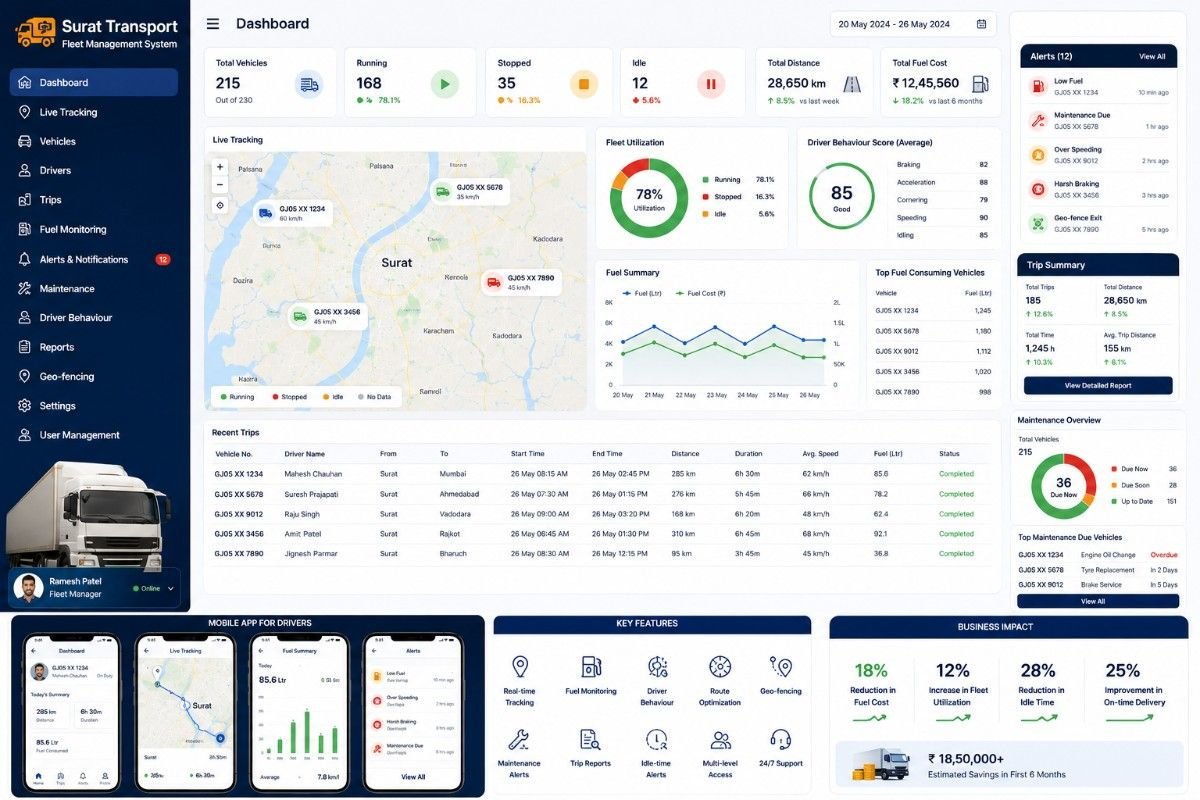Click Stopped legend swatch in Fleet Utilization

pos(705,197)
